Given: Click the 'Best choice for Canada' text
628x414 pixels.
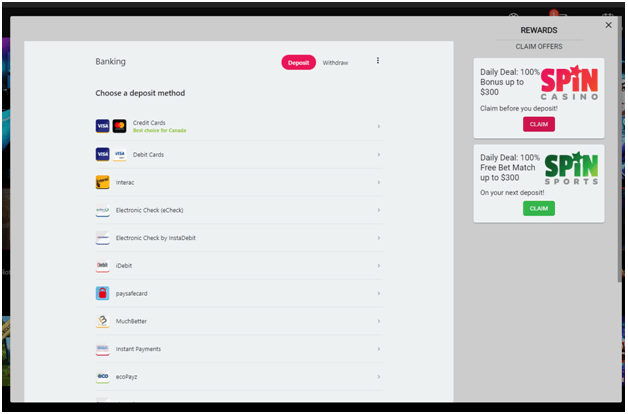Looking at the screenshot, I should pyautogui.click(x=159, y=131).
